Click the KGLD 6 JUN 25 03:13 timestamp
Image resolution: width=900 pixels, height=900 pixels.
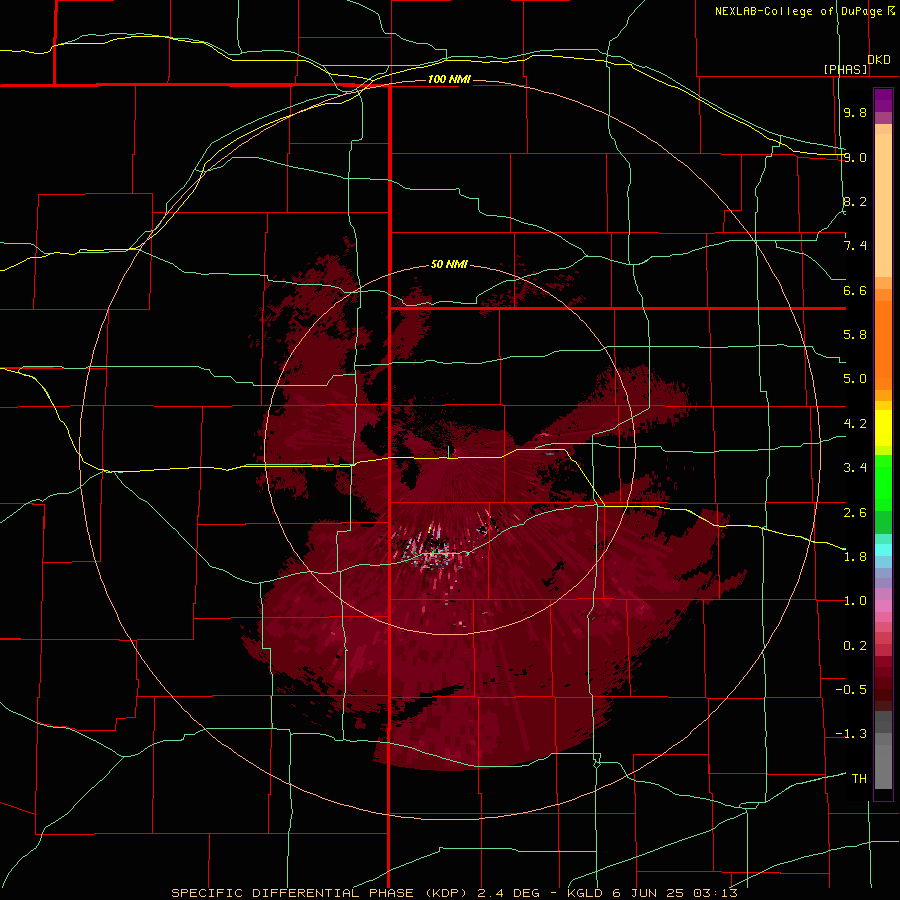(652, 893)
